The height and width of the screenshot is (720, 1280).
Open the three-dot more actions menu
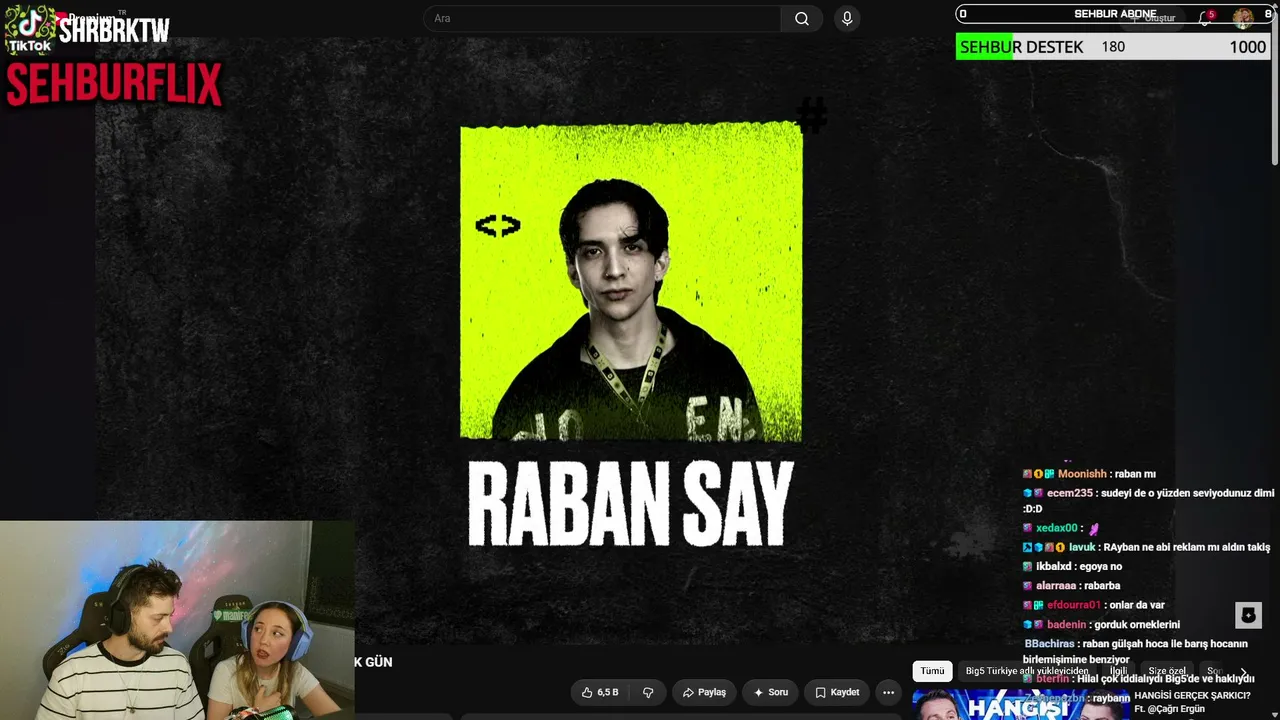tap(888, 692)
